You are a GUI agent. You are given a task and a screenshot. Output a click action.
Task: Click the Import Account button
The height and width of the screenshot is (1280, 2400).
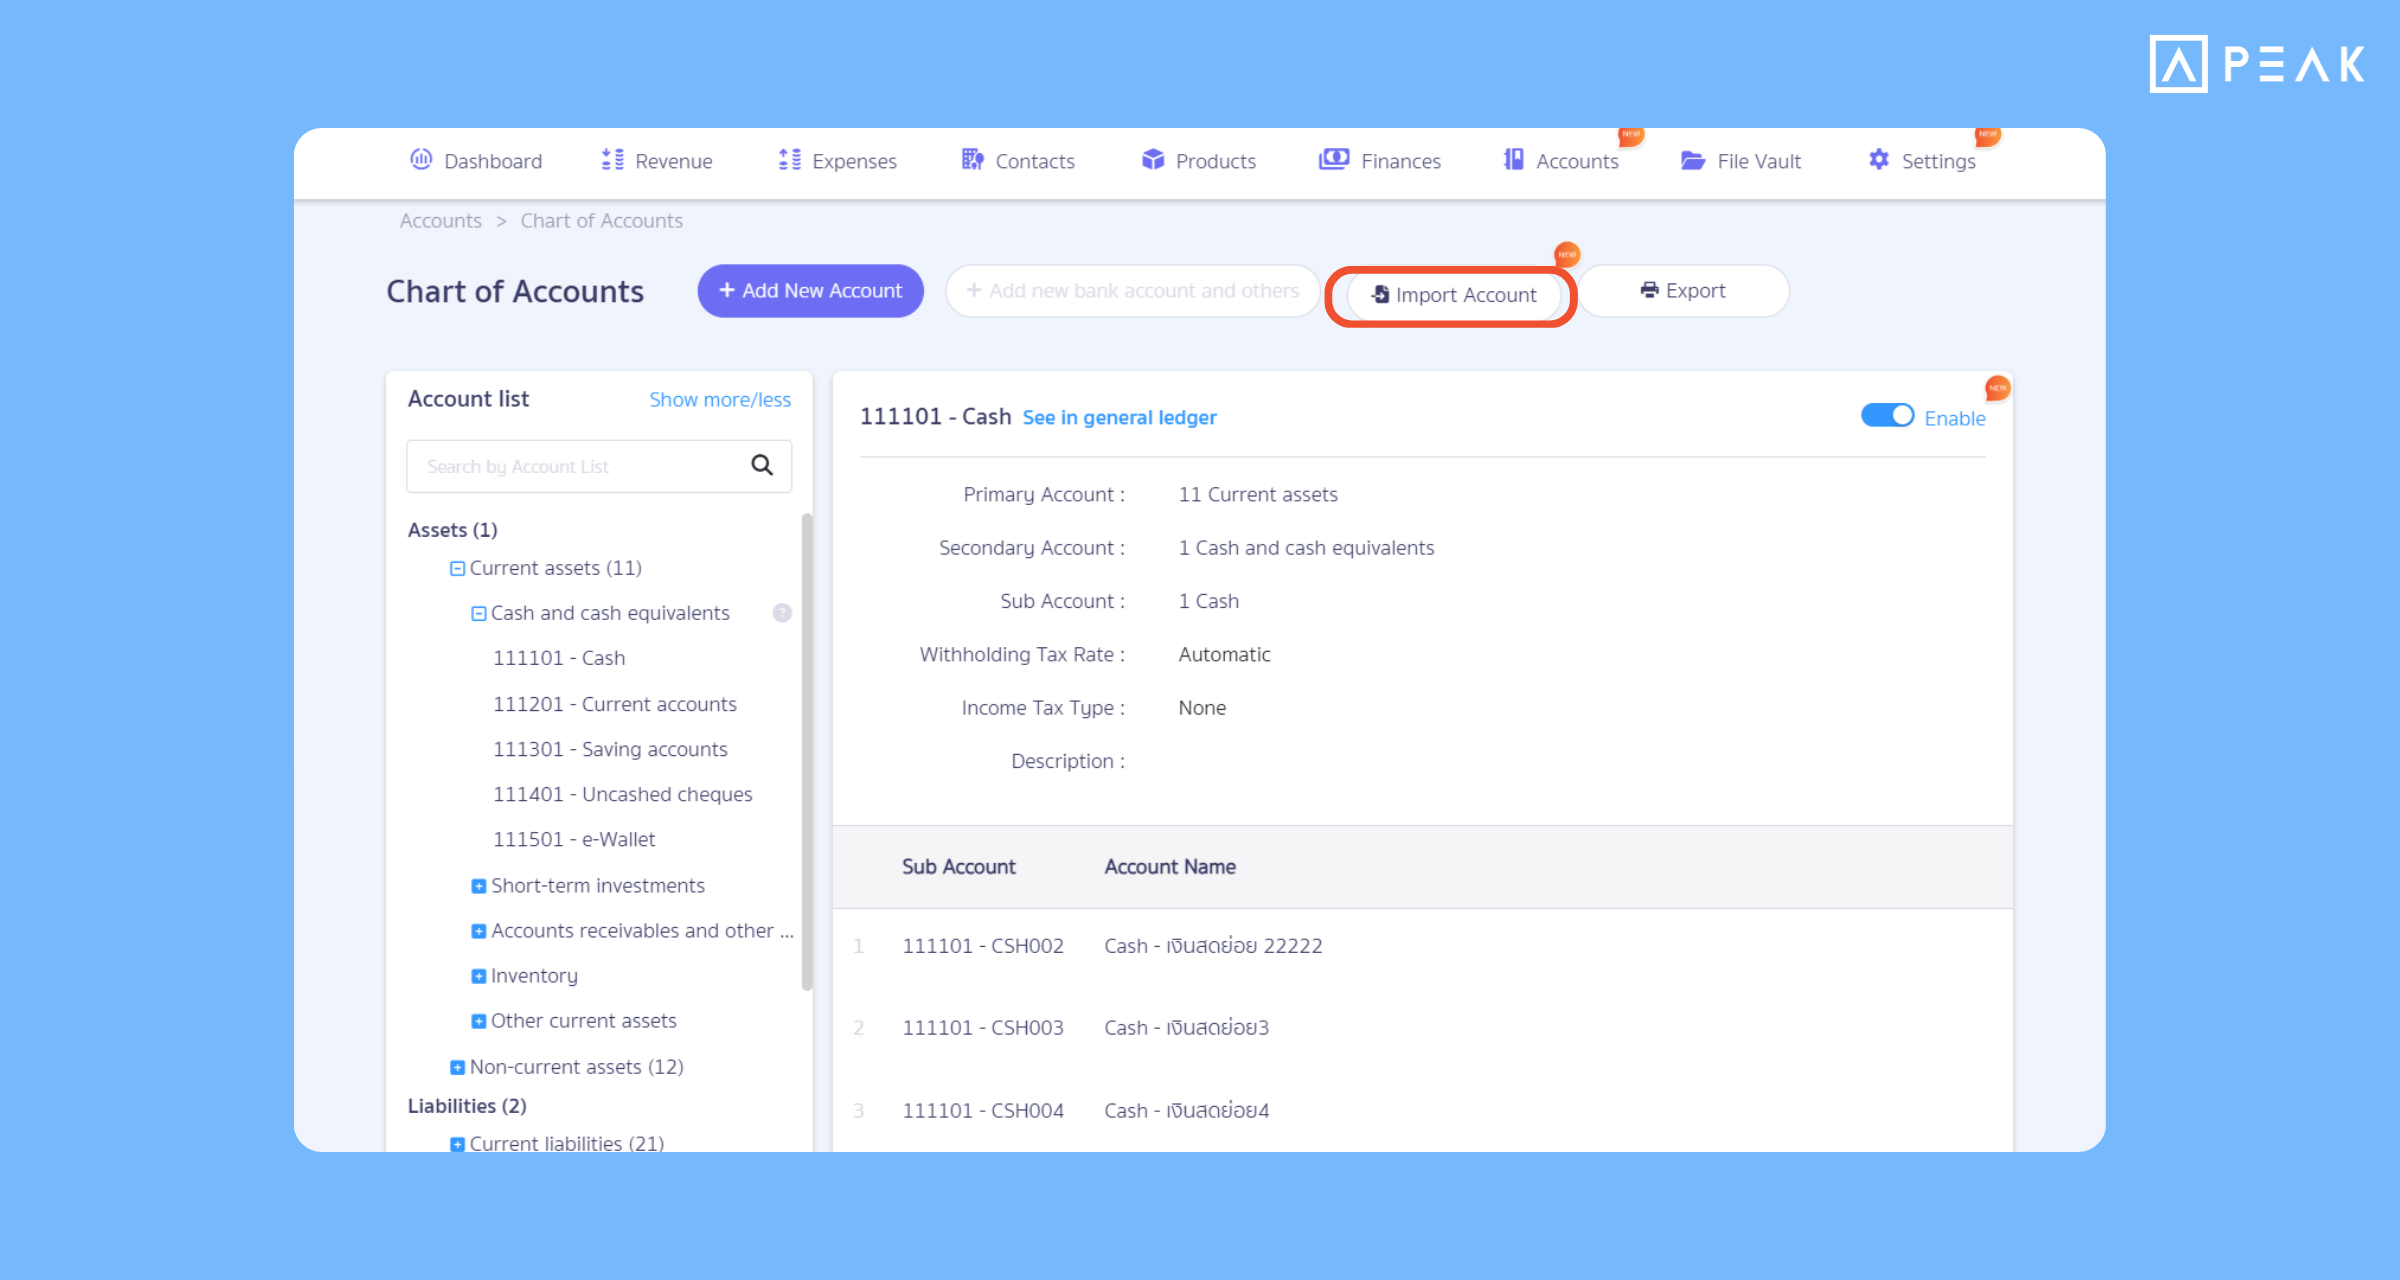(x=1453, y=295)
